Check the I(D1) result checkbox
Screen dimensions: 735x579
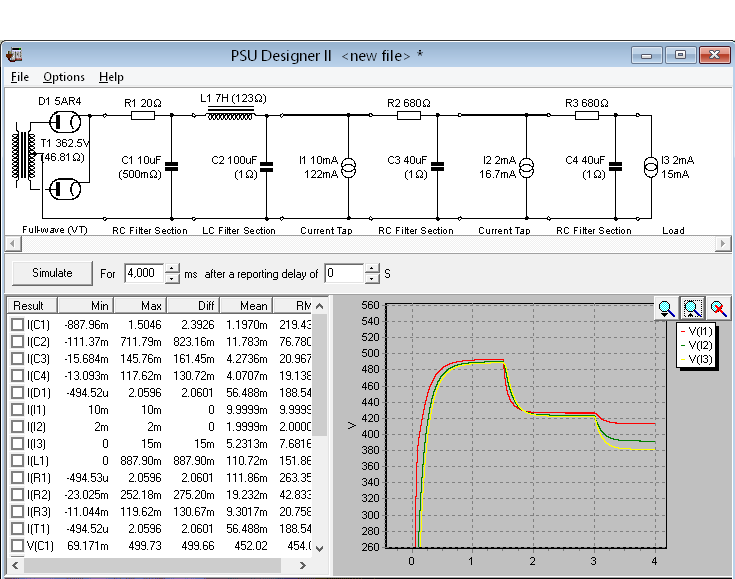(17, 392)
